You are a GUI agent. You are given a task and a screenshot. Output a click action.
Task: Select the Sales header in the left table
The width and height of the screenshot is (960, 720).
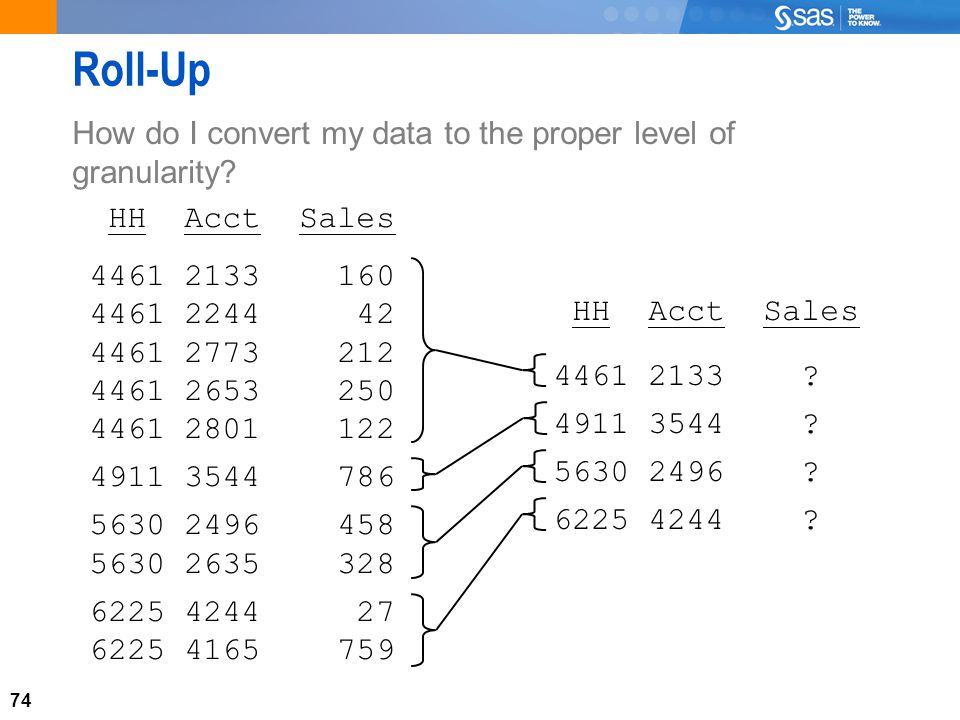coord(347,220)
